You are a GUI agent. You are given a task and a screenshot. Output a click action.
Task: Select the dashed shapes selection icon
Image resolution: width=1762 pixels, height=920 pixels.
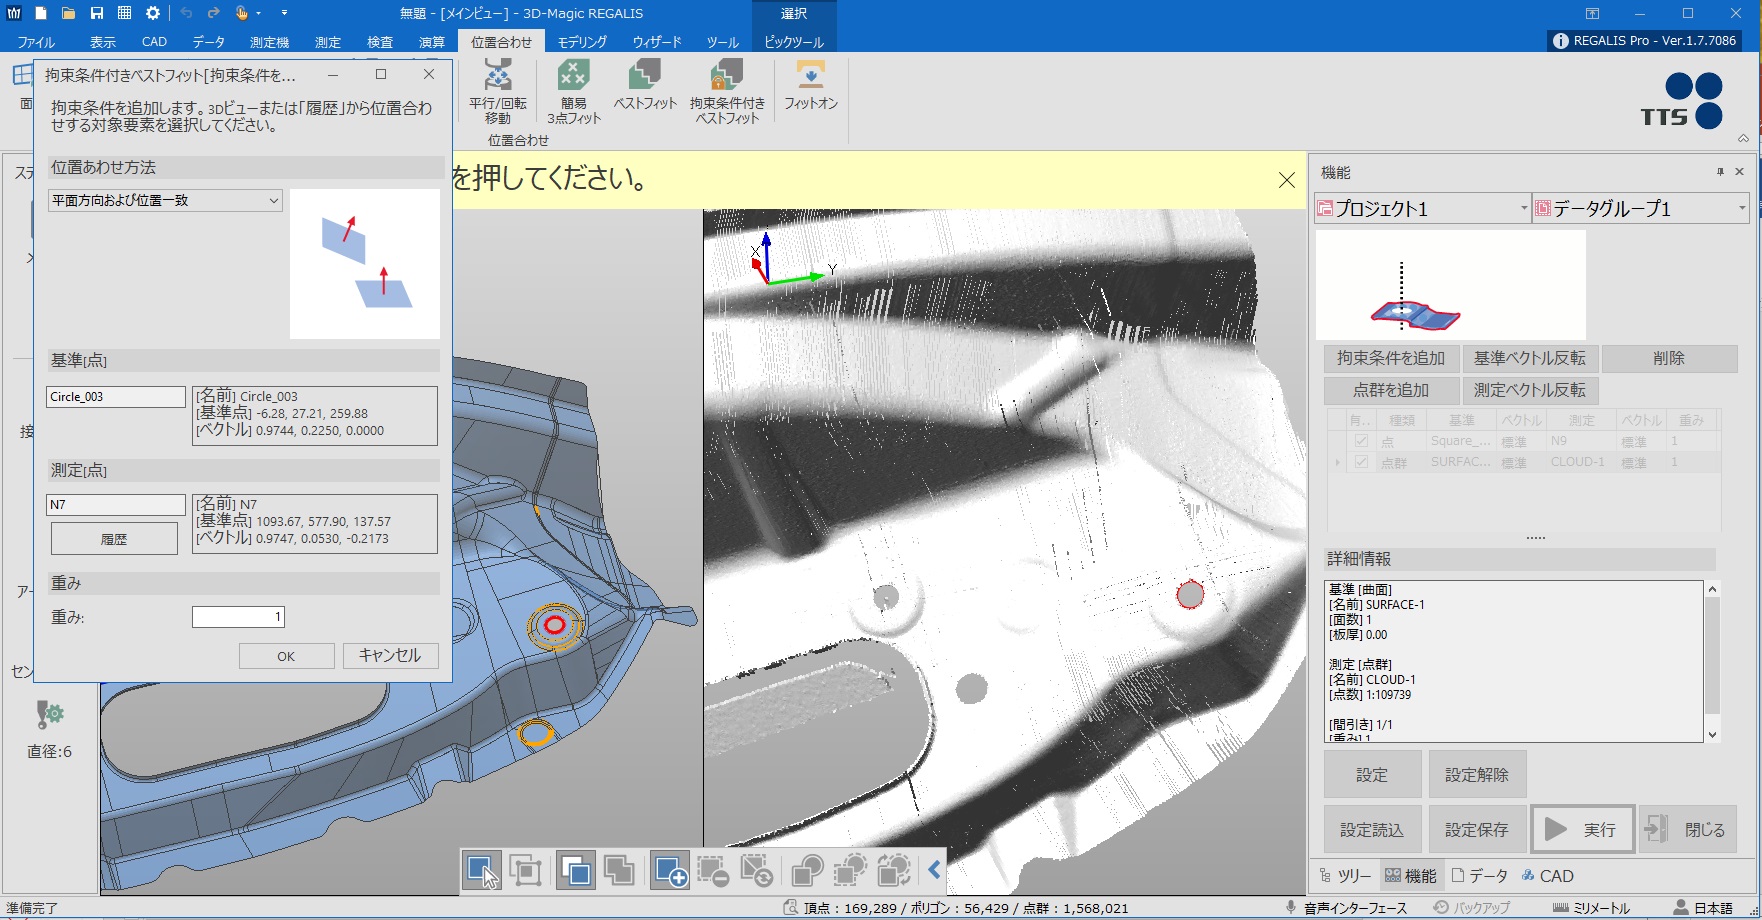[x=851, y=870]
